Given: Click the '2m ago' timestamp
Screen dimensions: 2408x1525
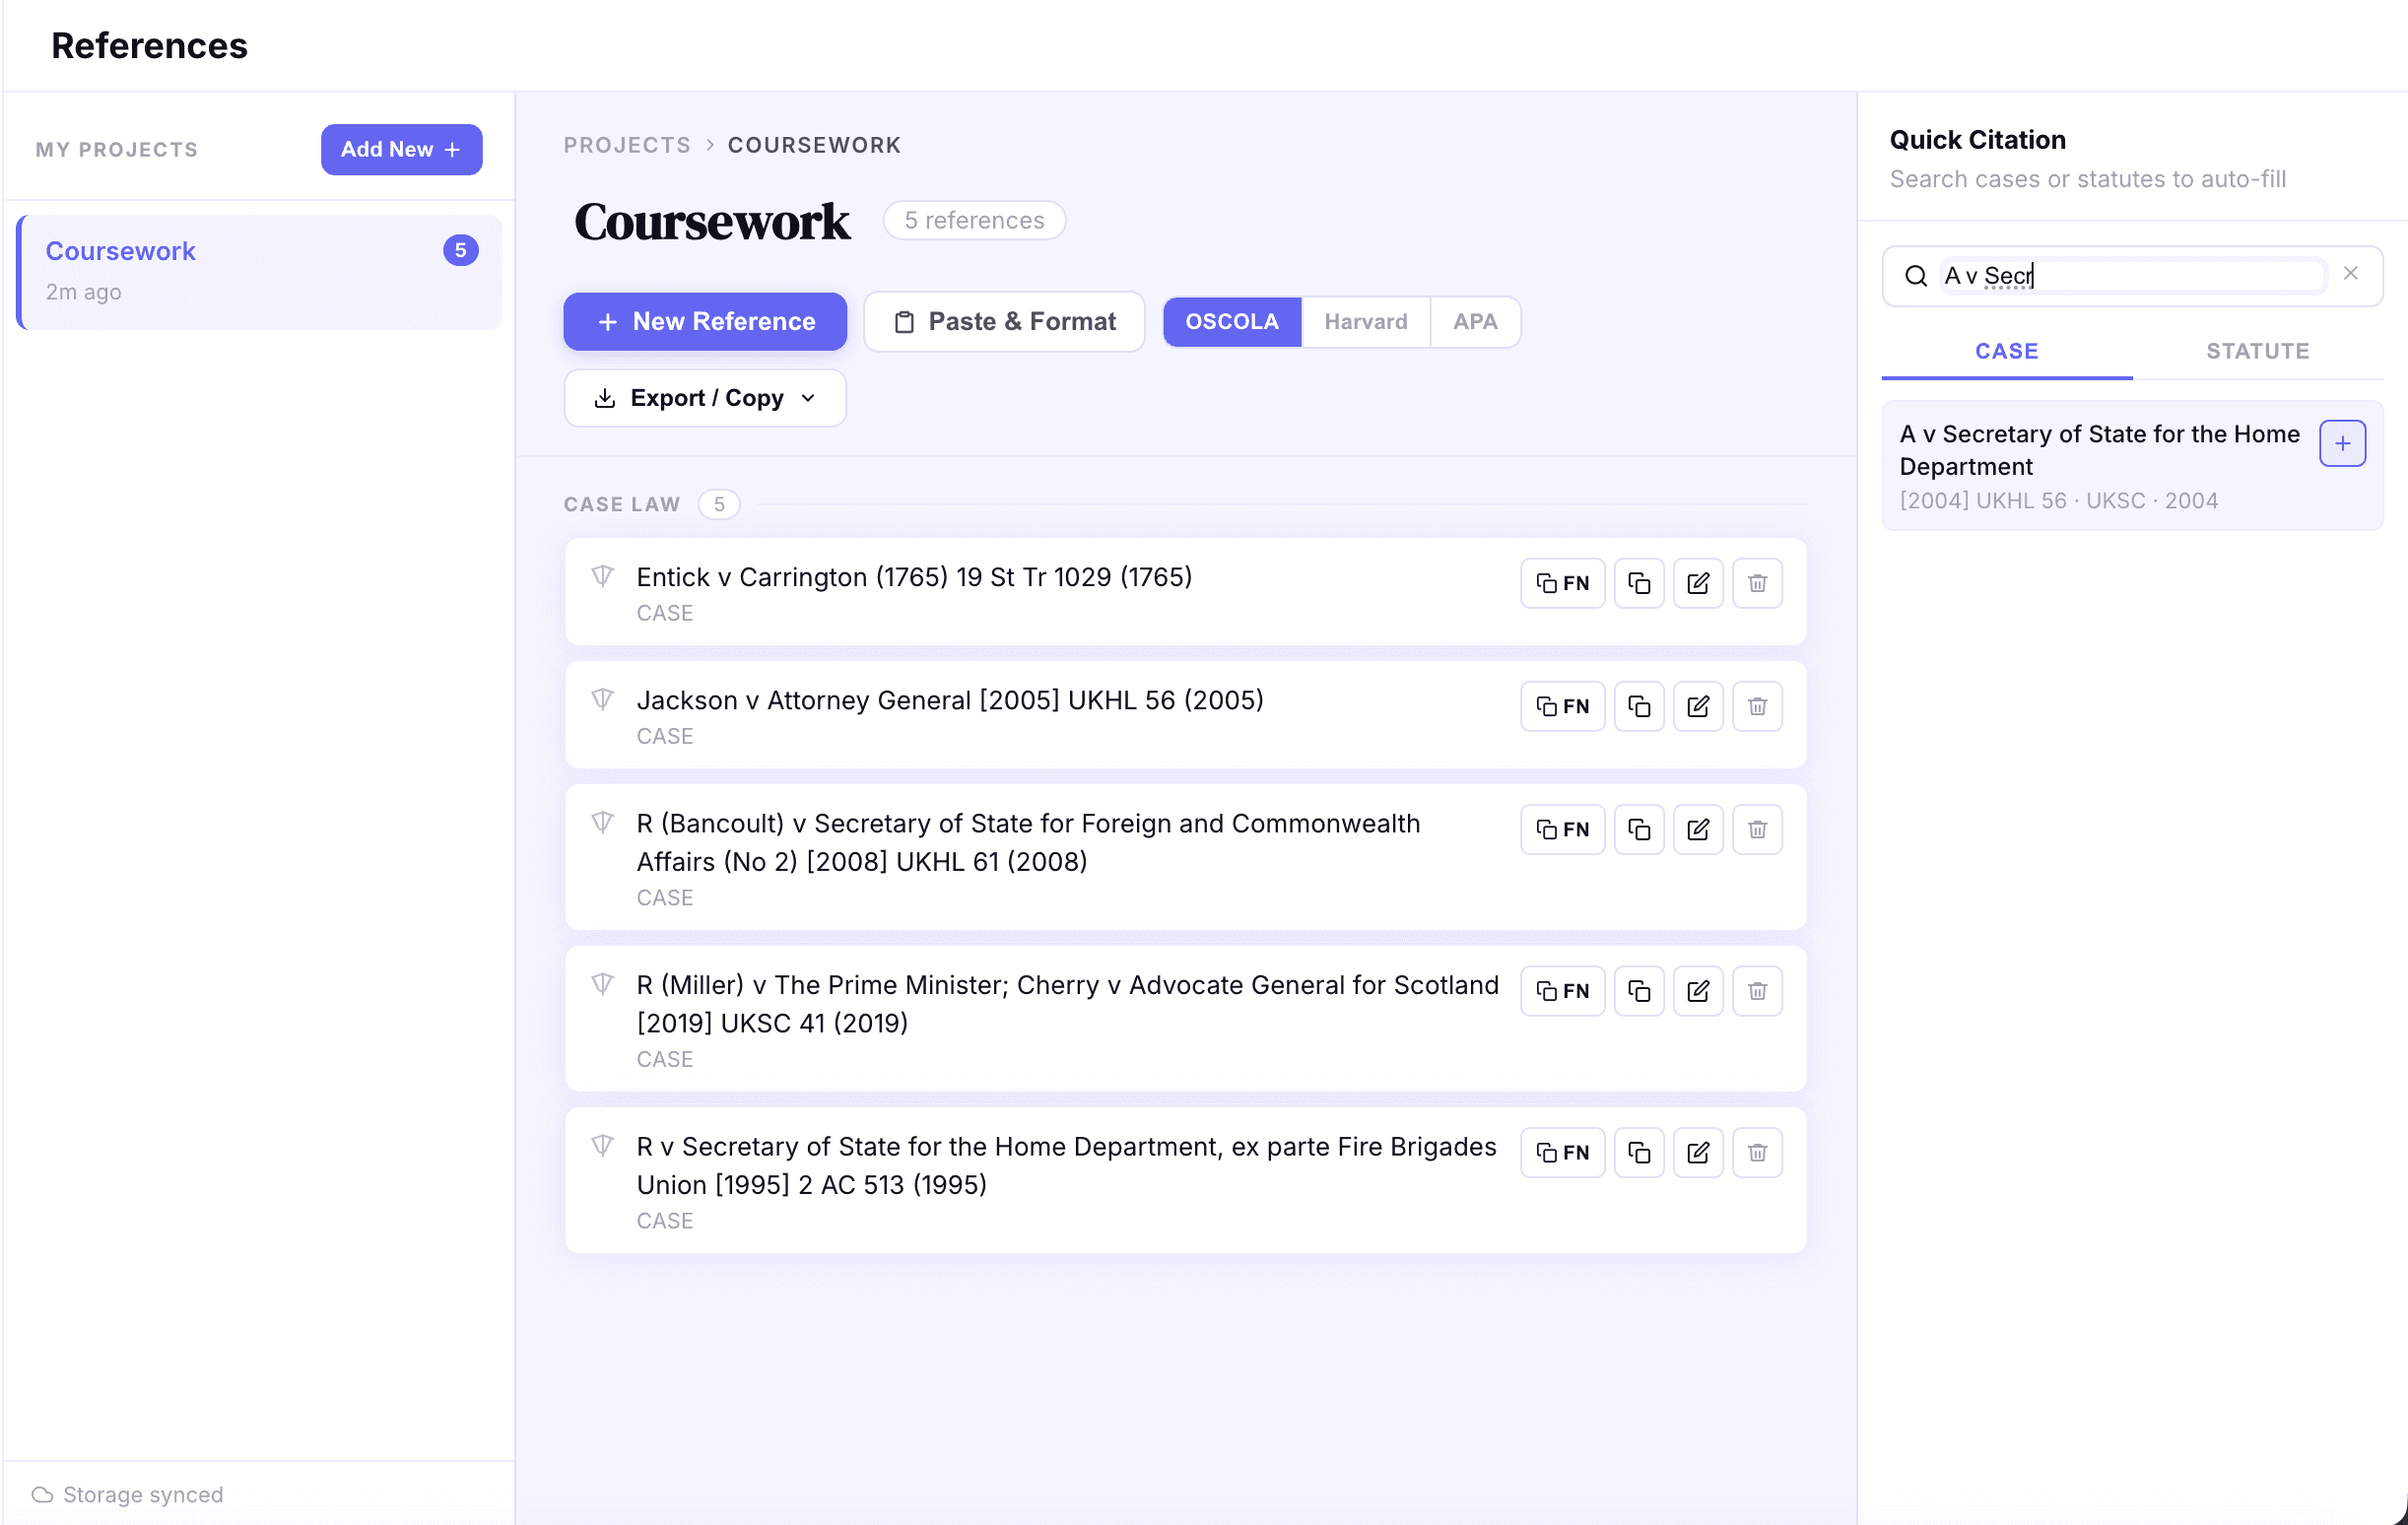Looking at the screenshot, I should click(83, 292).
